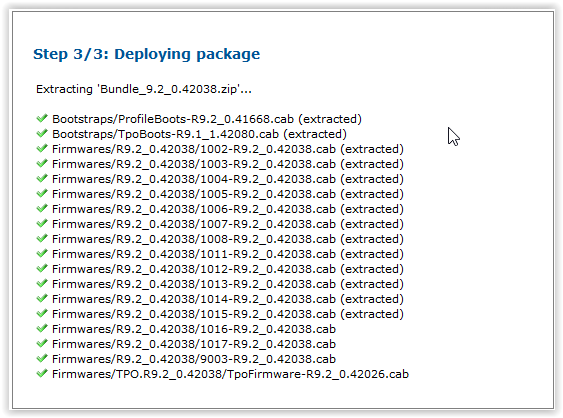This screenshot has height=418, width=563.
Task: Select the 1008-R9.2_0.42038.cab (extracted) line
Action: point(228,239)
